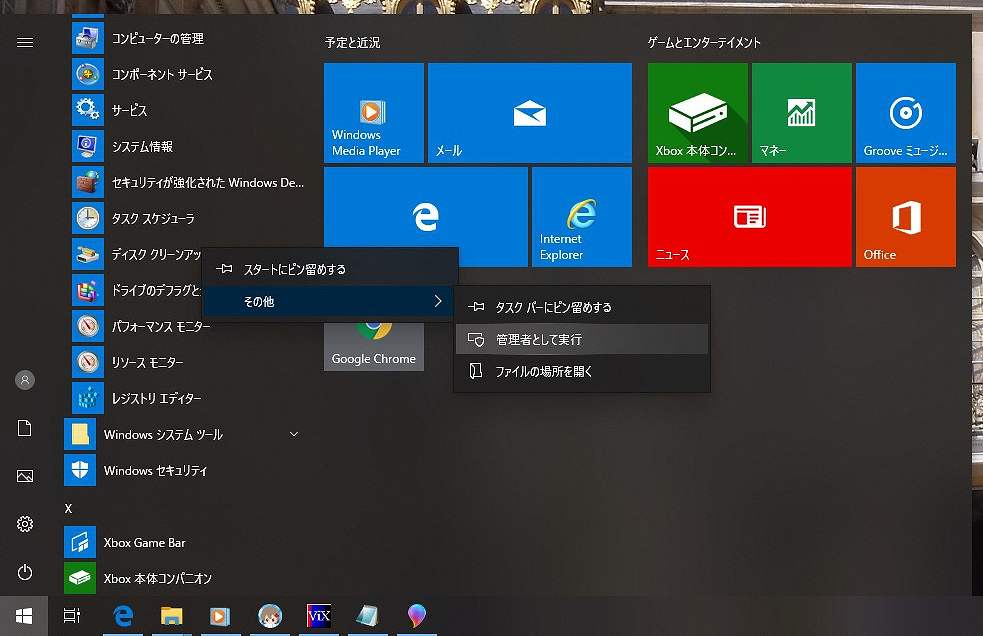The height and width of the screenshot is (636, 983).
Task: Open Media Player icon on taskbar
Action: 220,616
